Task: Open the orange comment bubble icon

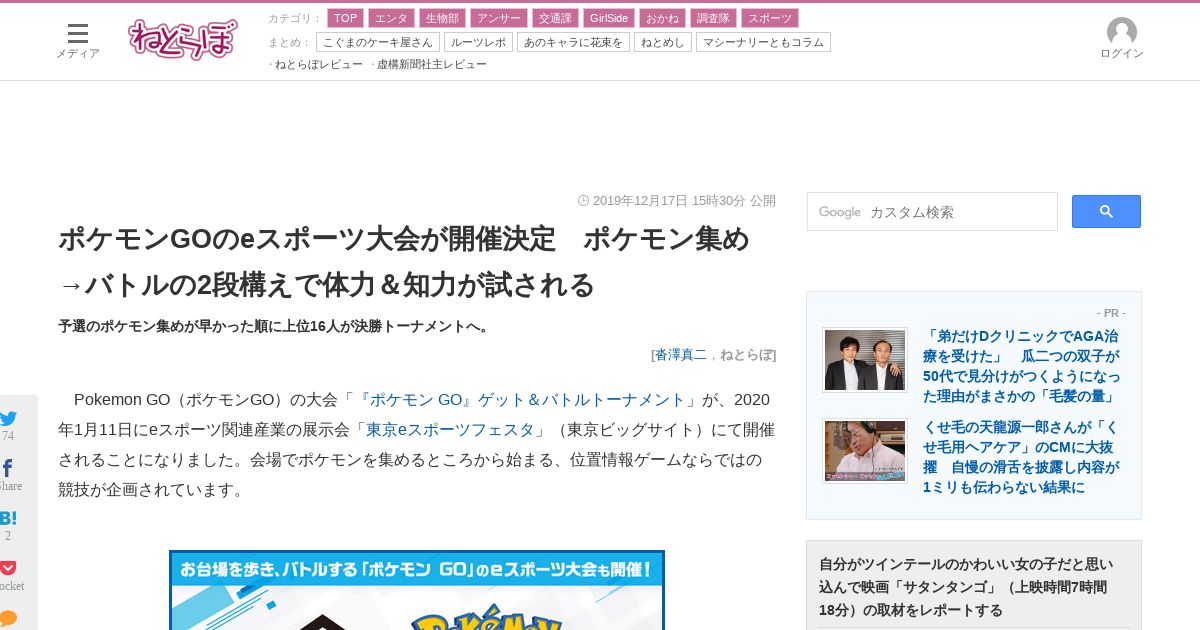Action: click(8, 619)
